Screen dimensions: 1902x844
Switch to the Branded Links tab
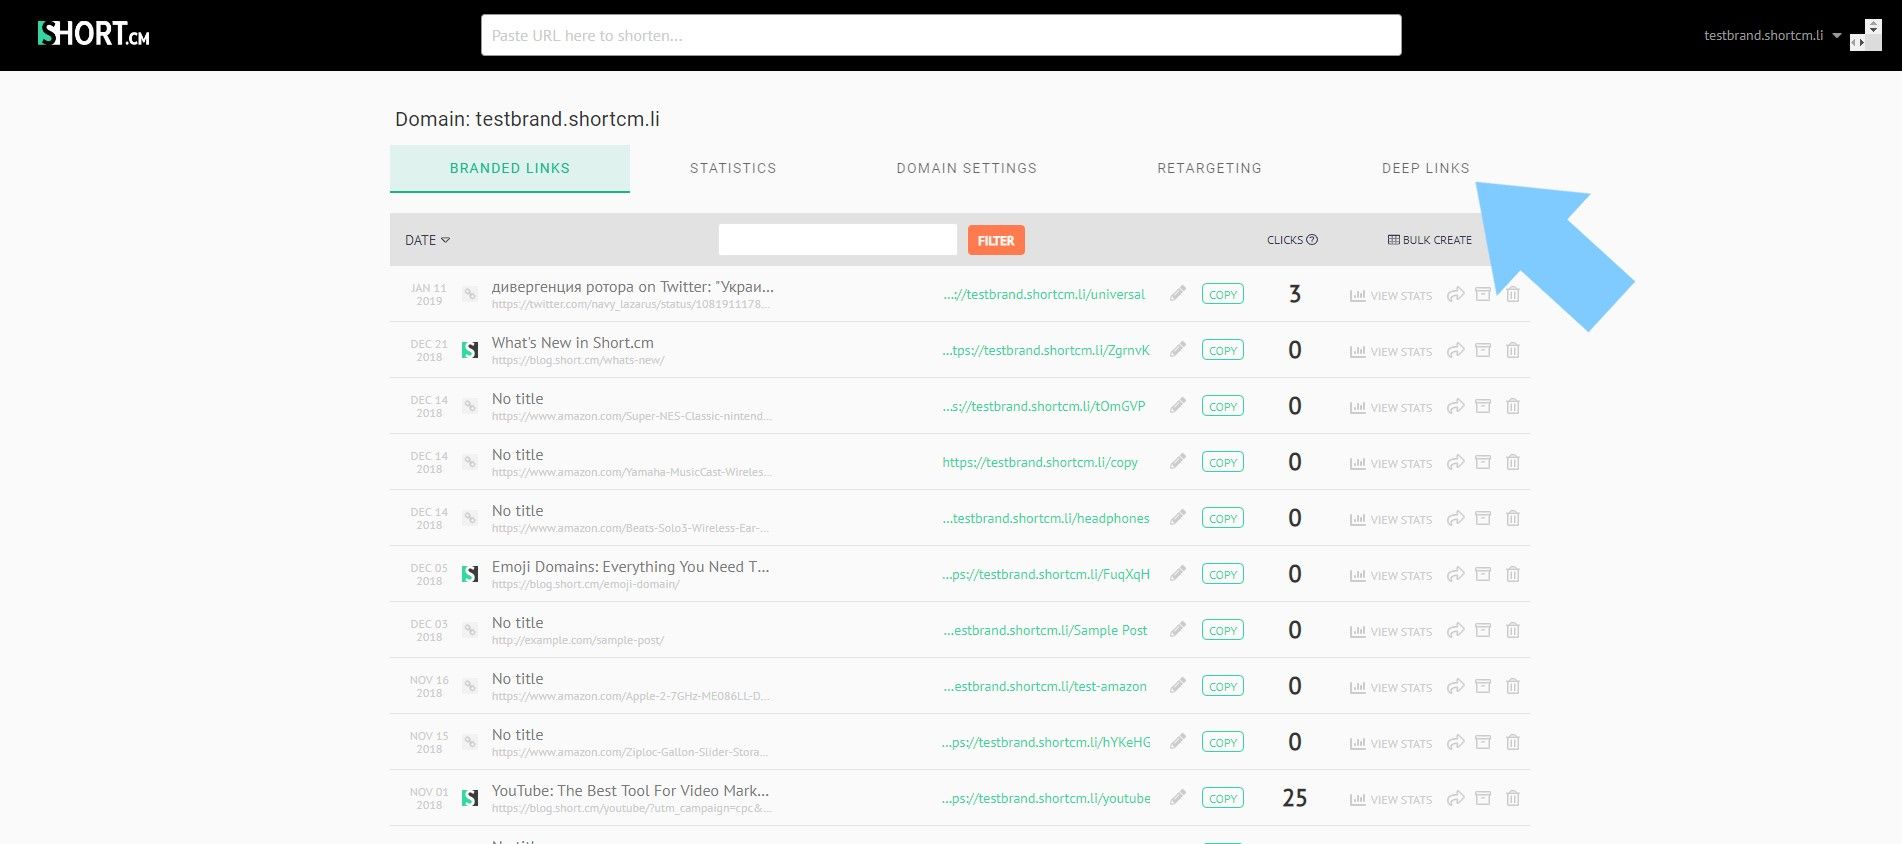(510, 168)
